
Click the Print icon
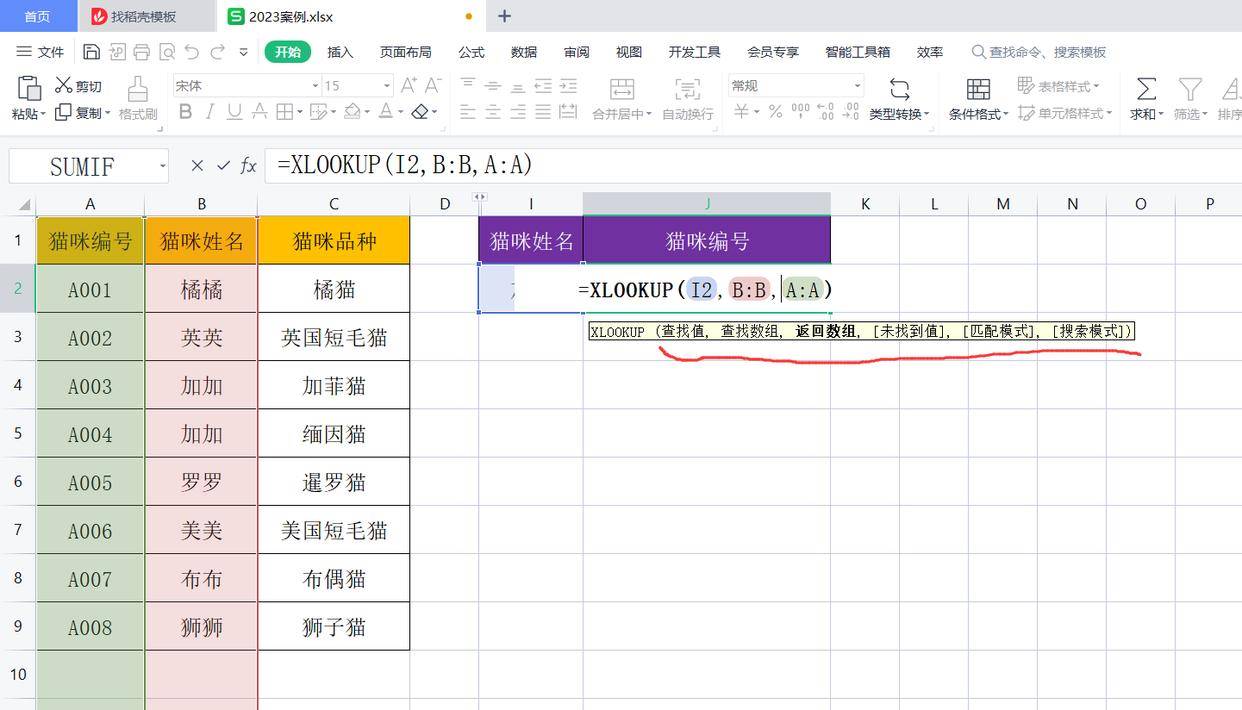point(141,52)
